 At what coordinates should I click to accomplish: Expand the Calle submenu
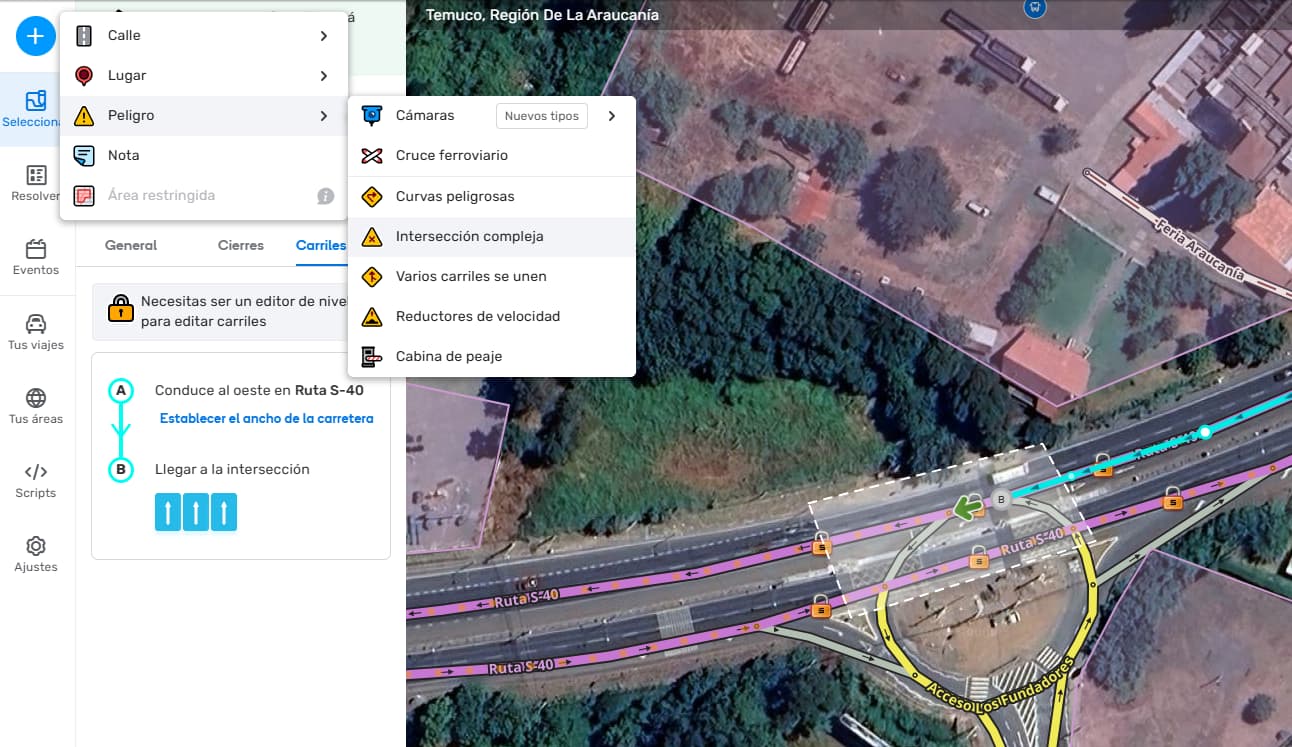point(323,36)
